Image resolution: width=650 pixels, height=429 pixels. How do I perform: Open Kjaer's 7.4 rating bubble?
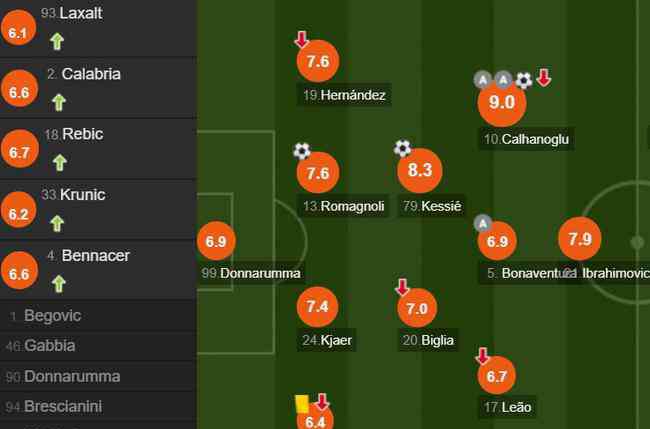pyautogui.click(x=318, y=307)
